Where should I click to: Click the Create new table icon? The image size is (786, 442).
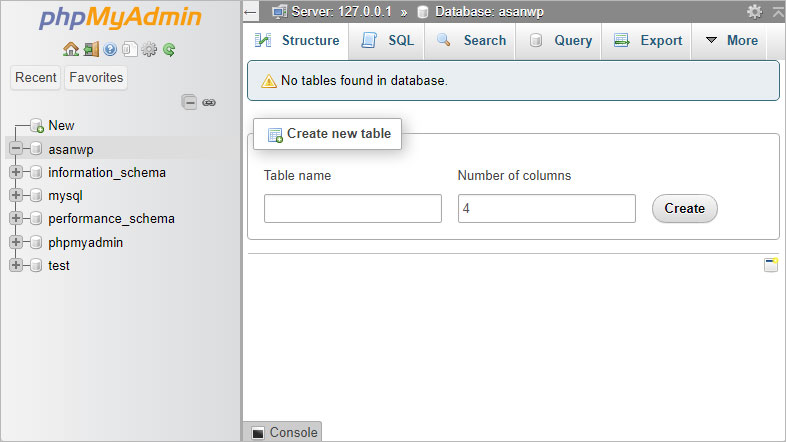pyautogui.click(x=275, y=135)
